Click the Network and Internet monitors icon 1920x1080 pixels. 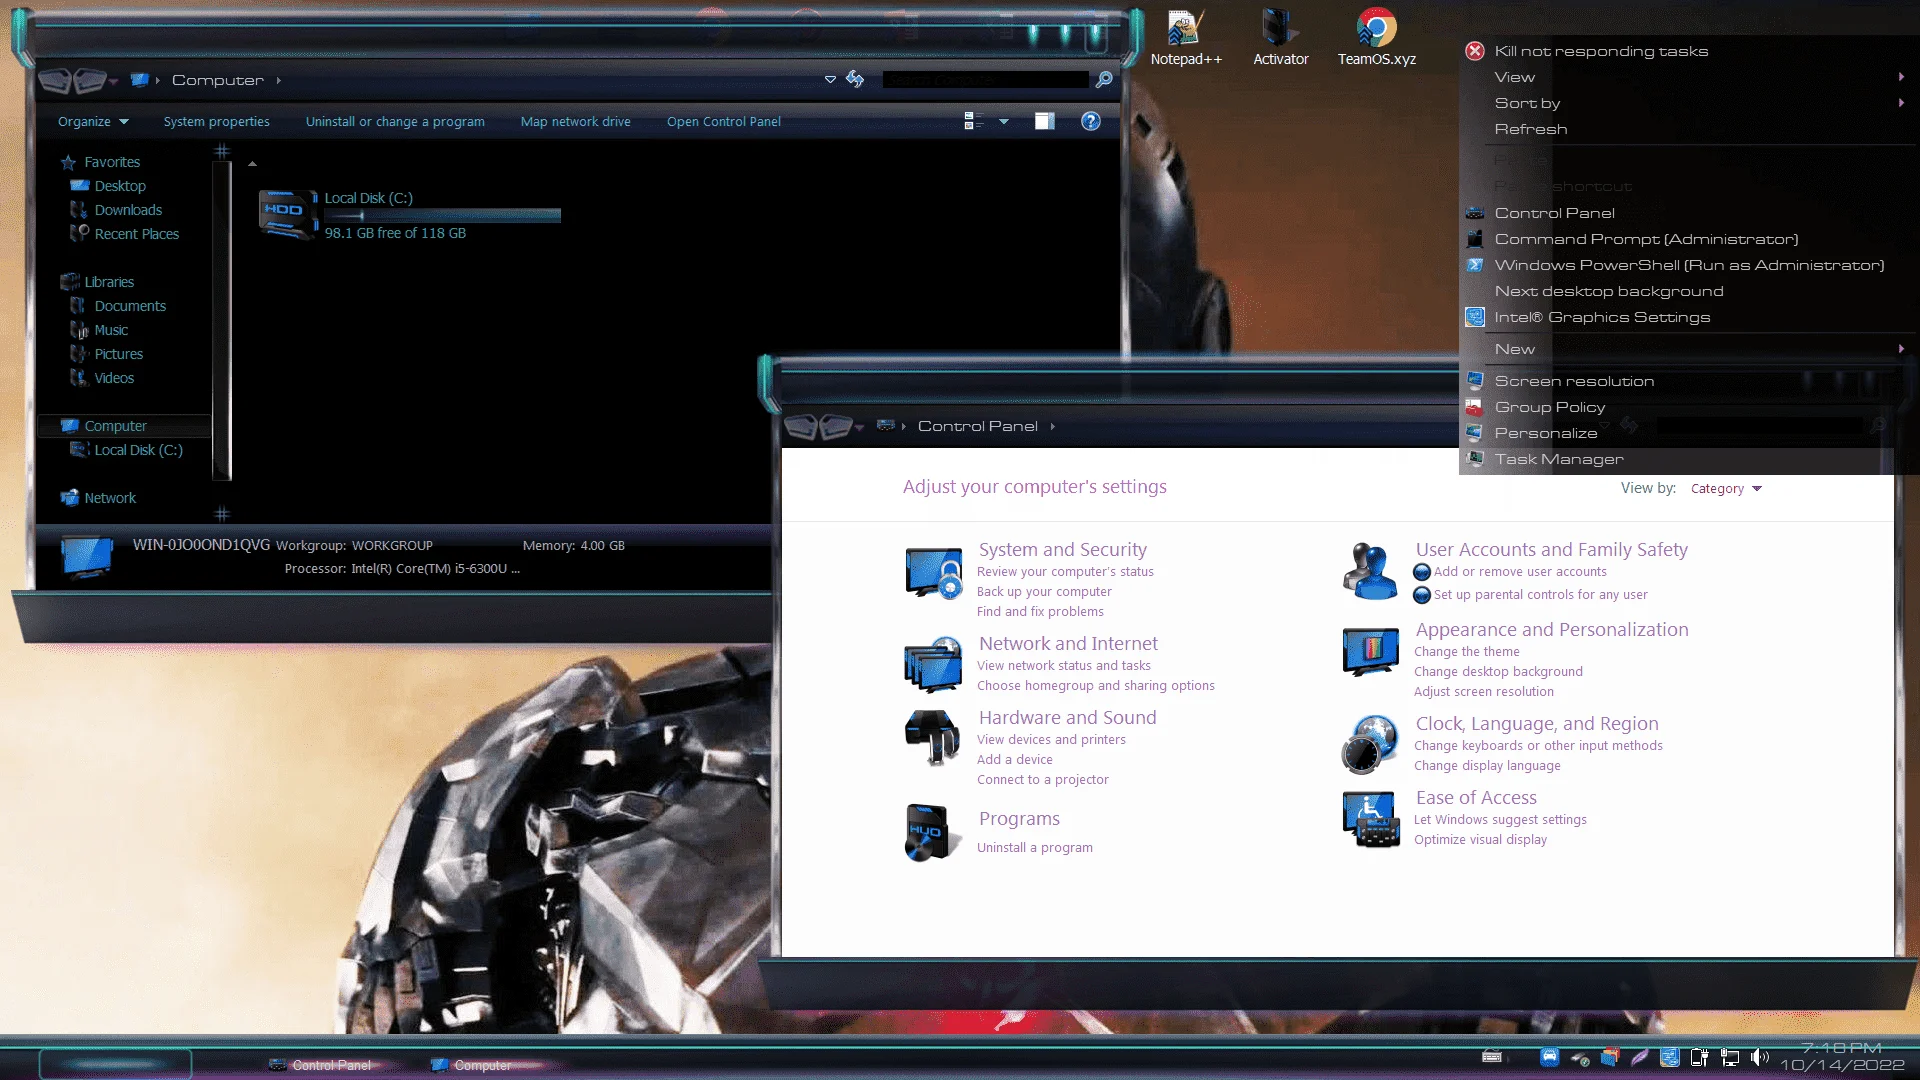(x=933, y=664)
